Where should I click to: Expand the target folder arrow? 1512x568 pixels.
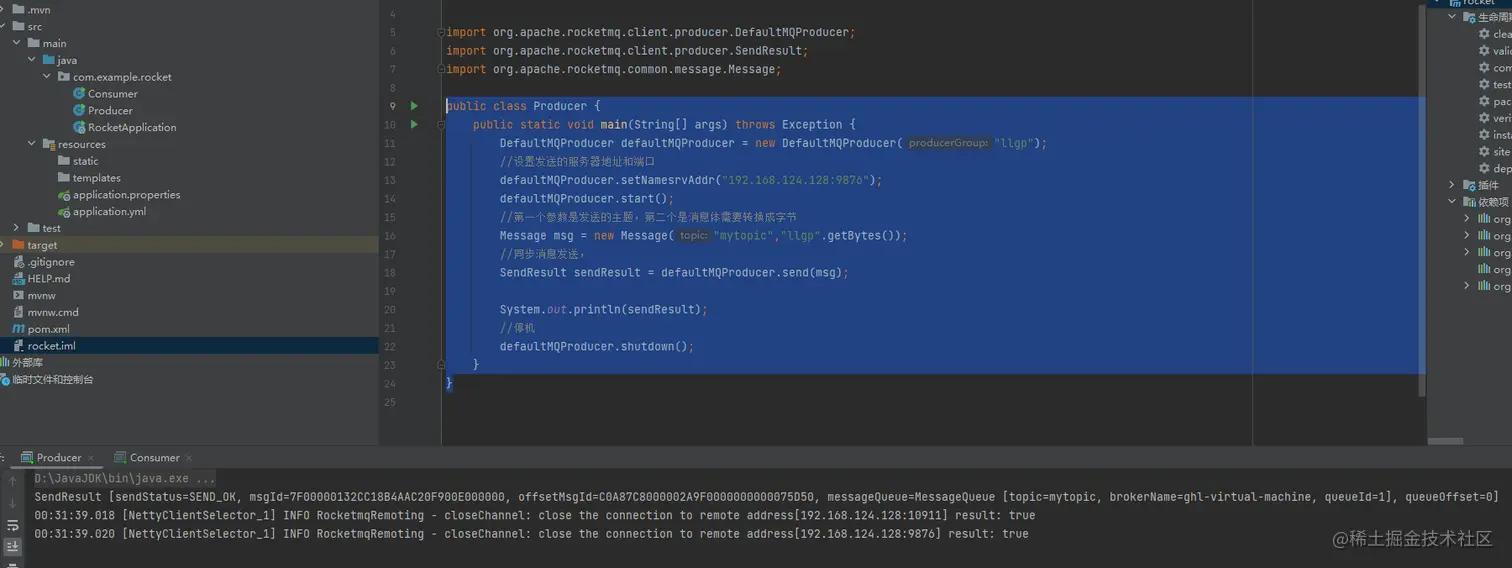(4, 245)
